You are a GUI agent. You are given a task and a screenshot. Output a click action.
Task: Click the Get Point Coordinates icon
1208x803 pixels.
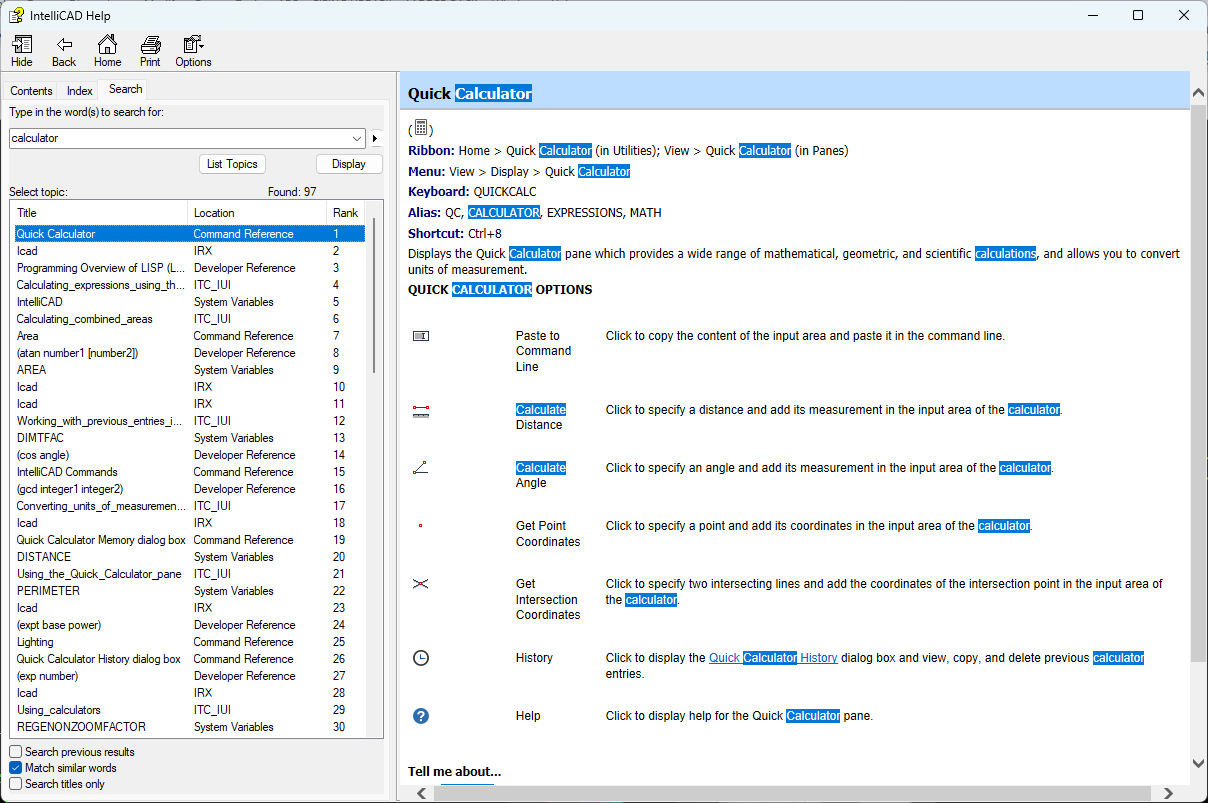tap(420, 525)
